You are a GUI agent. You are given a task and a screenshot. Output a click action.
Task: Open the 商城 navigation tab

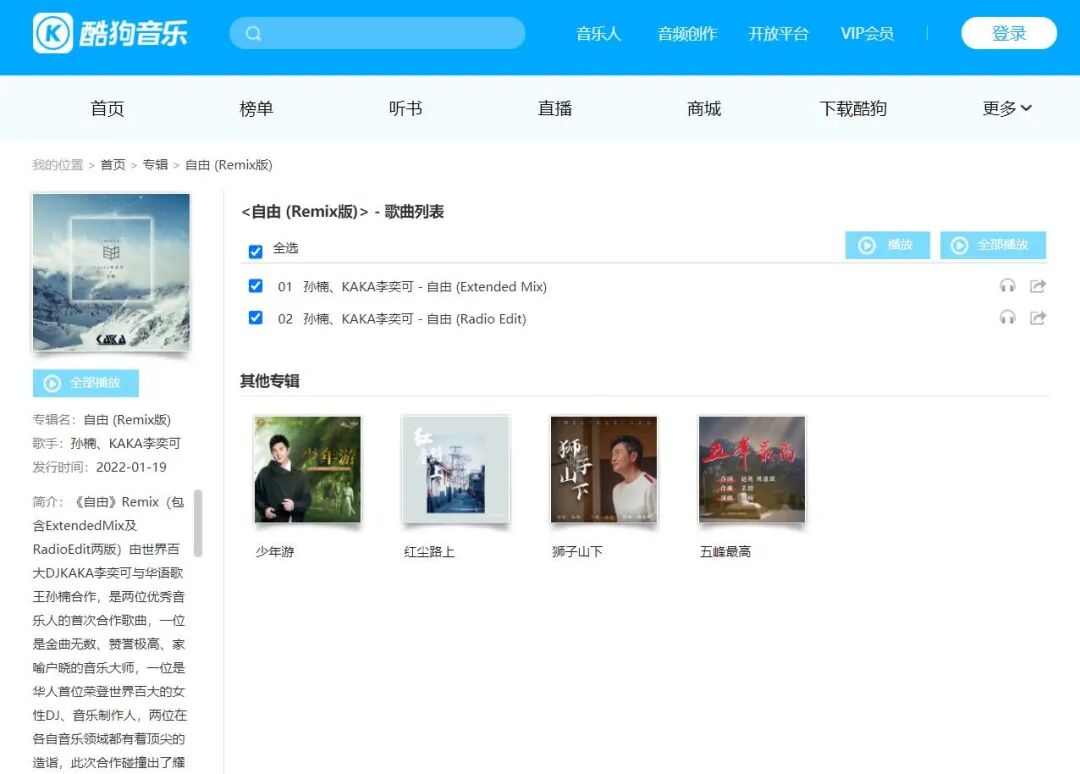point(704,108)
